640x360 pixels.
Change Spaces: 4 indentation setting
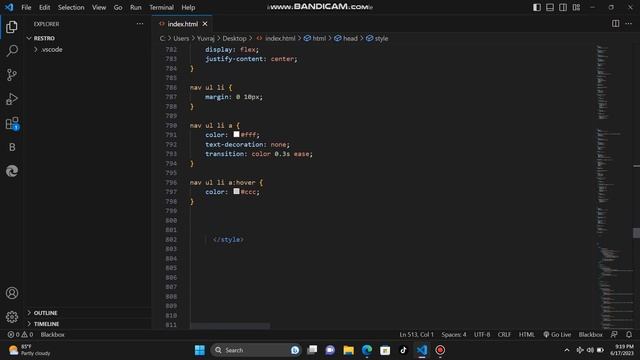coord(453,335)
